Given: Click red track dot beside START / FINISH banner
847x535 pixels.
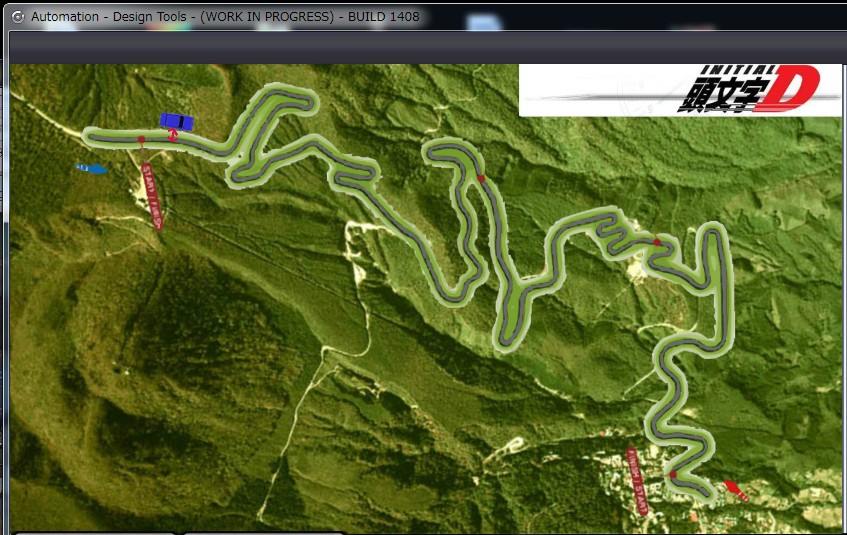Looking at the screenshot, I should (142, 139).
